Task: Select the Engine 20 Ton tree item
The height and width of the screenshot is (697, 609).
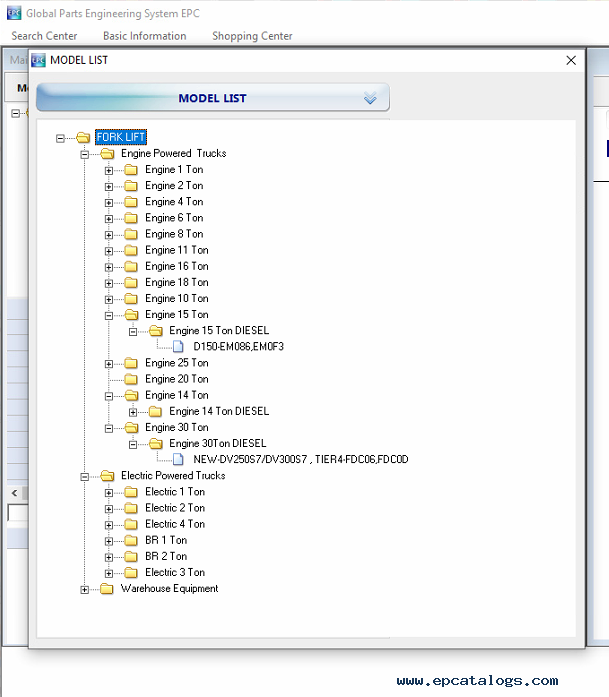Action: point(176,379)
